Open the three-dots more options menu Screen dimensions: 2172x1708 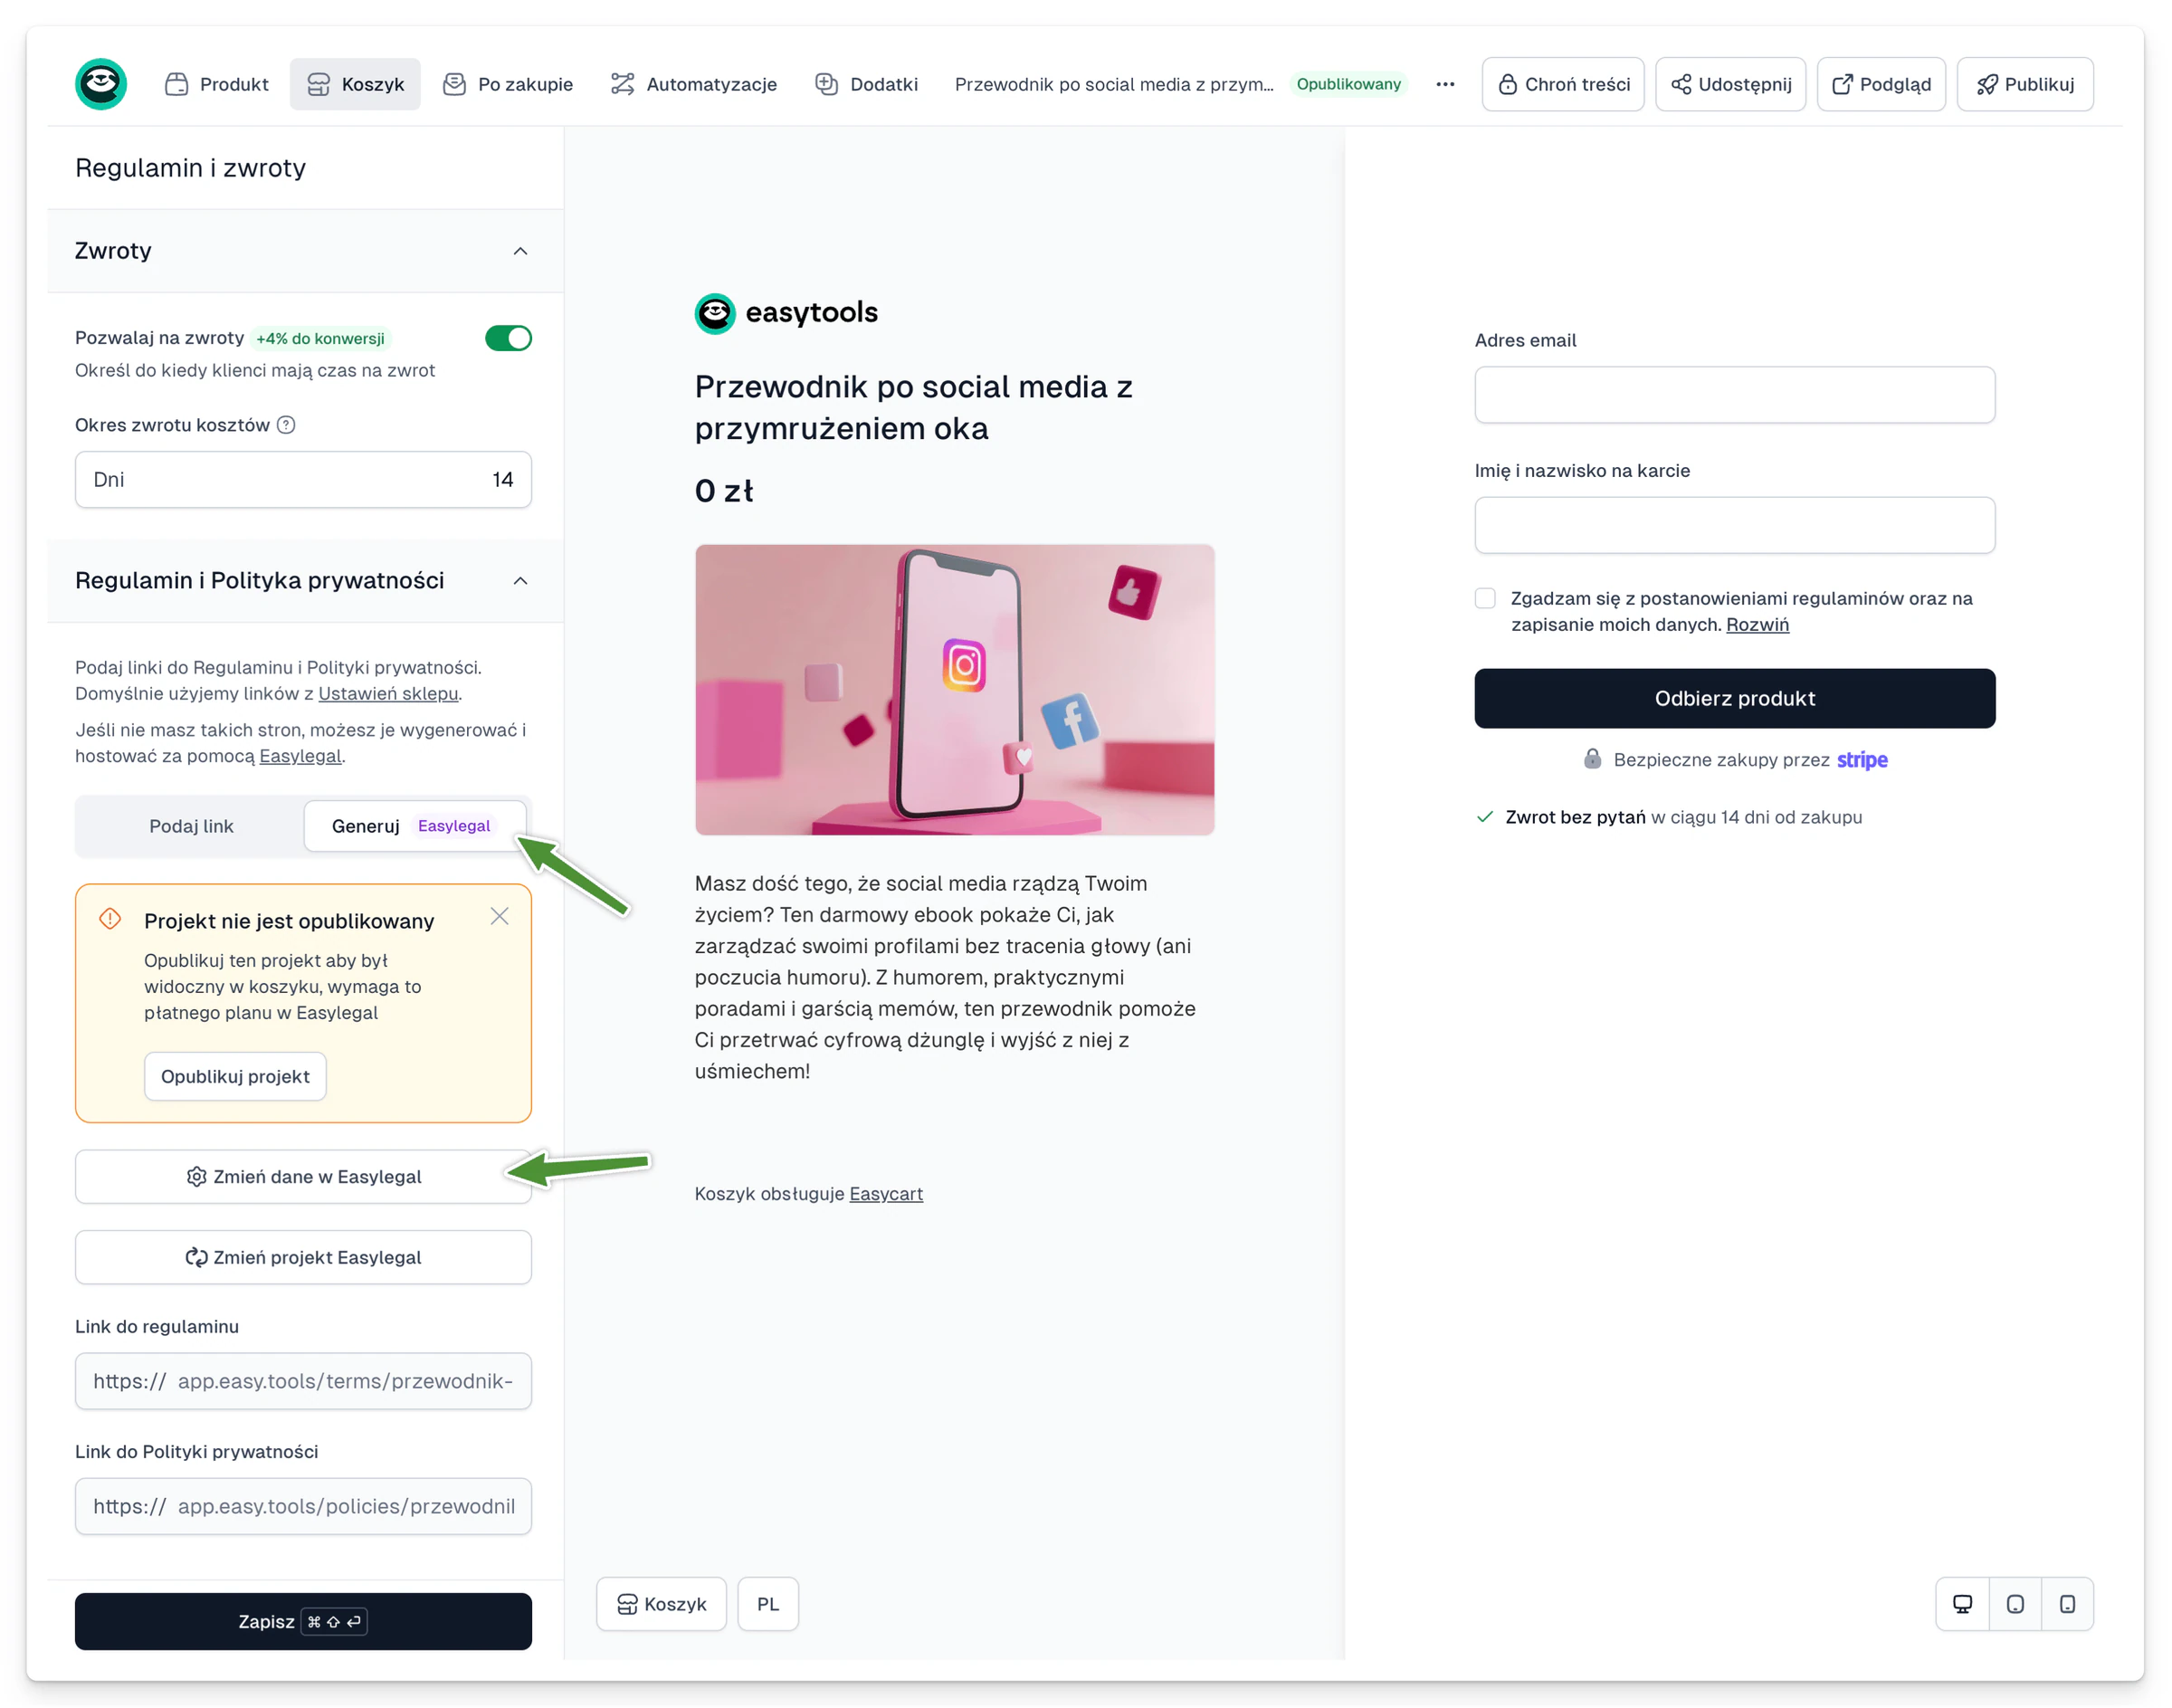1445,84
